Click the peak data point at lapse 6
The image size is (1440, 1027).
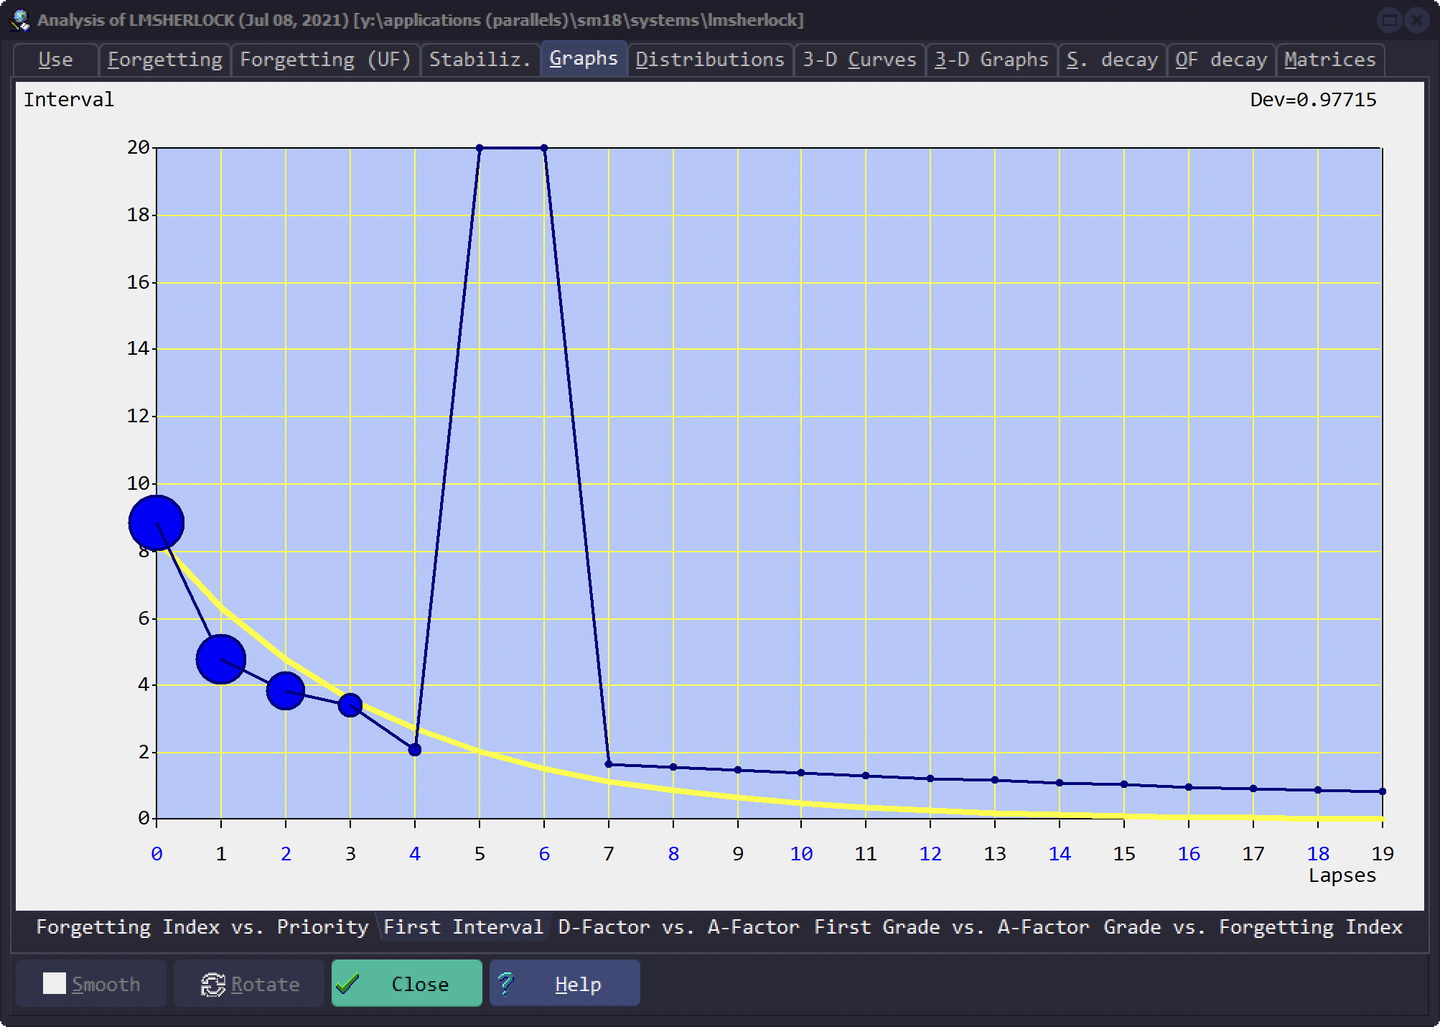click(x=544, y=148)
